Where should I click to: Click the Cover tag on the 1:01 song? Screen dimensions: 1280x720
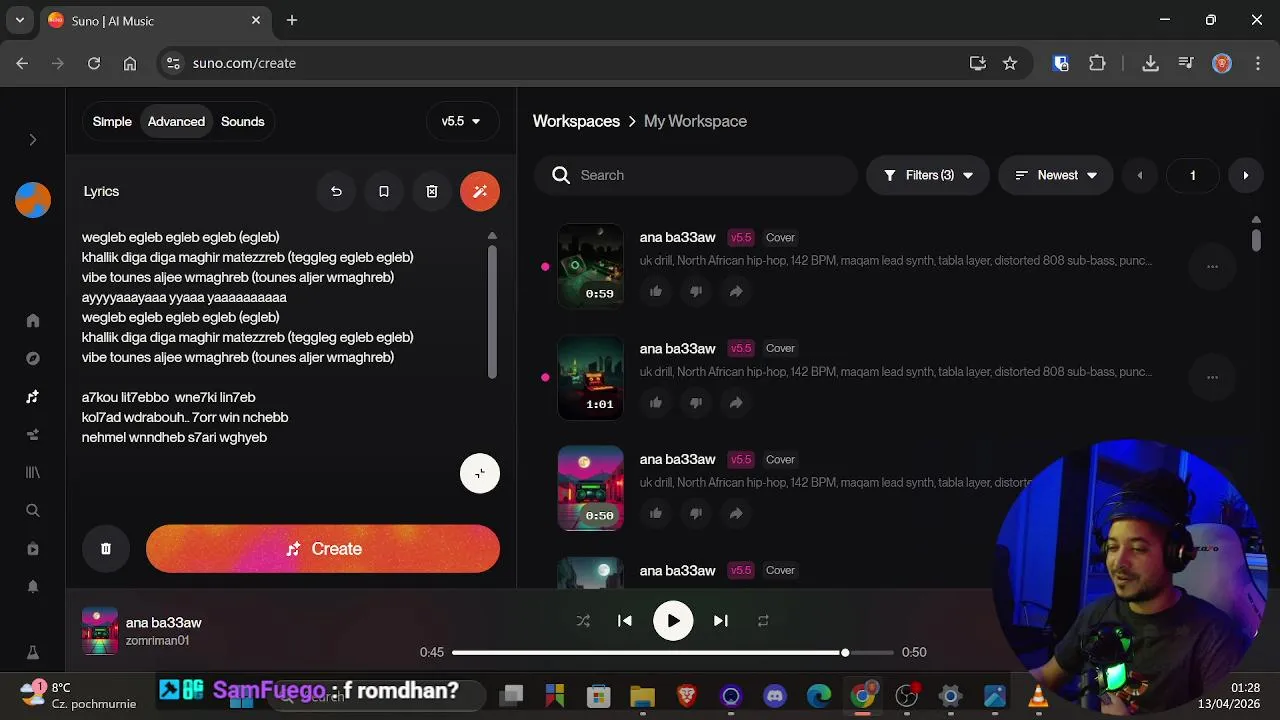780,349
